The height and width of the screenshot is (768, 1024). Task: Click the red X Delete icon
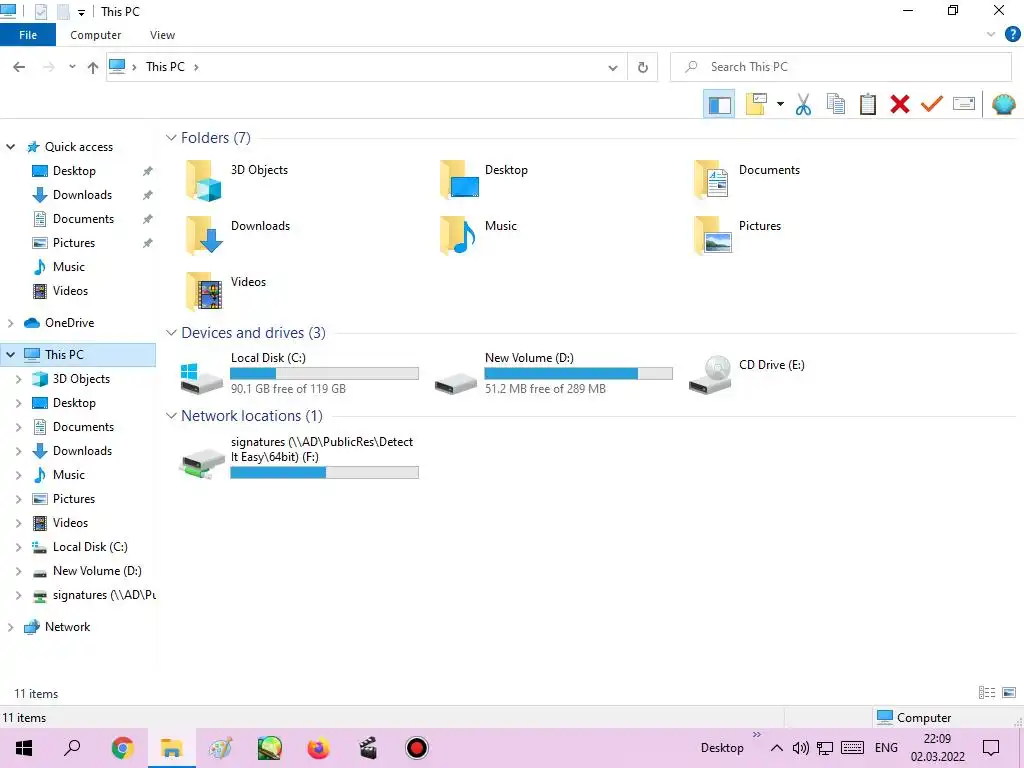[900, 104]
